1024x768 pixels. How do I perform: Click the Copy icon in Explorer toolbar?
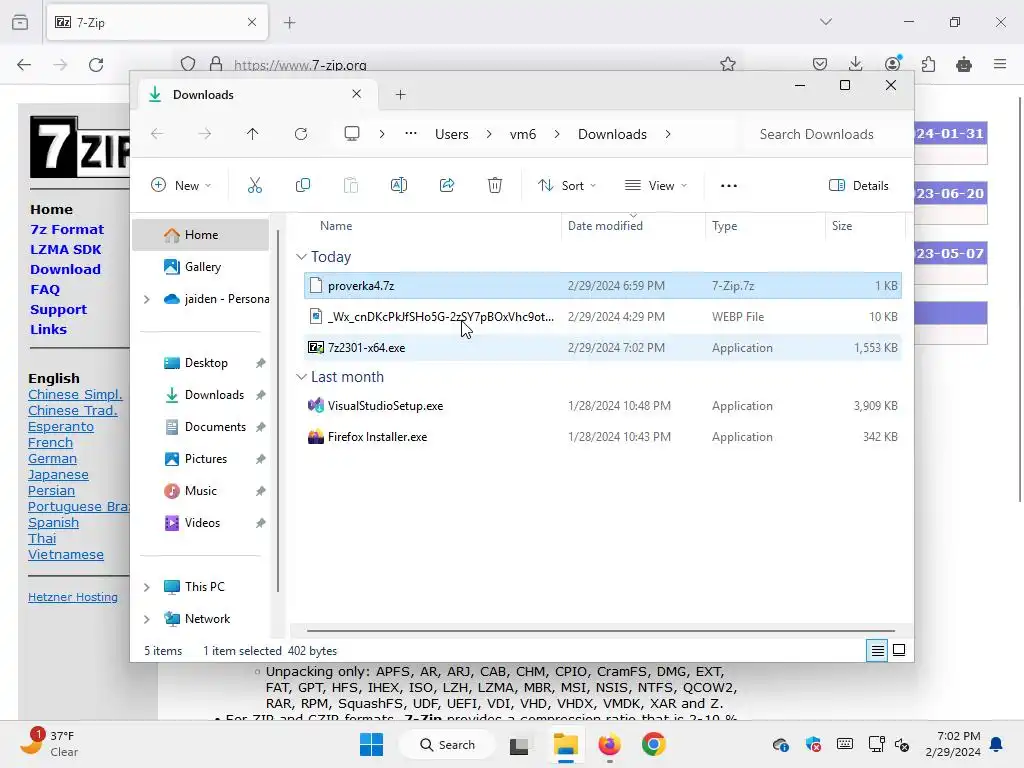(x=302, y=185)
